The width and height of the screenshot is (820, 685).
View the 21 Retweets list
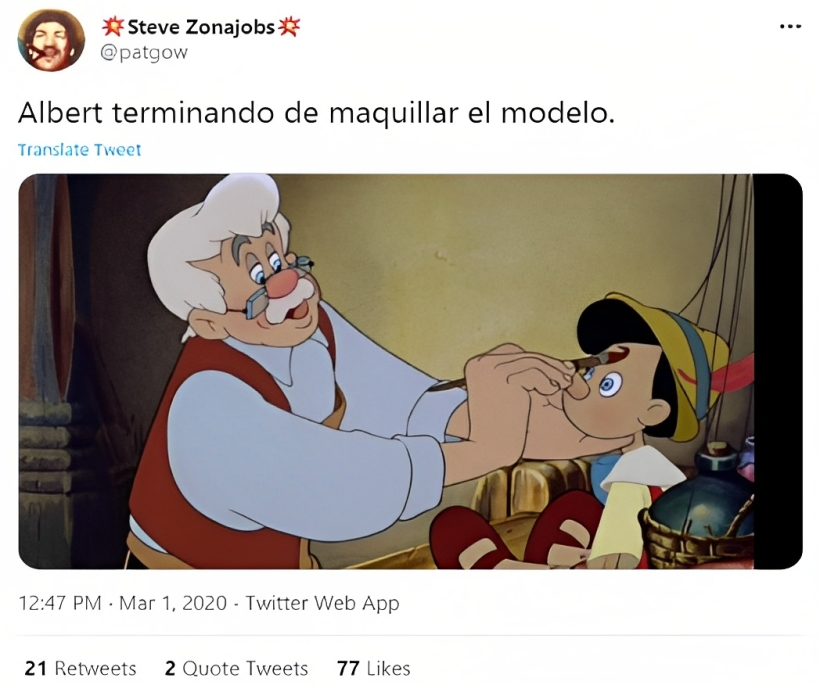(81, 668)
